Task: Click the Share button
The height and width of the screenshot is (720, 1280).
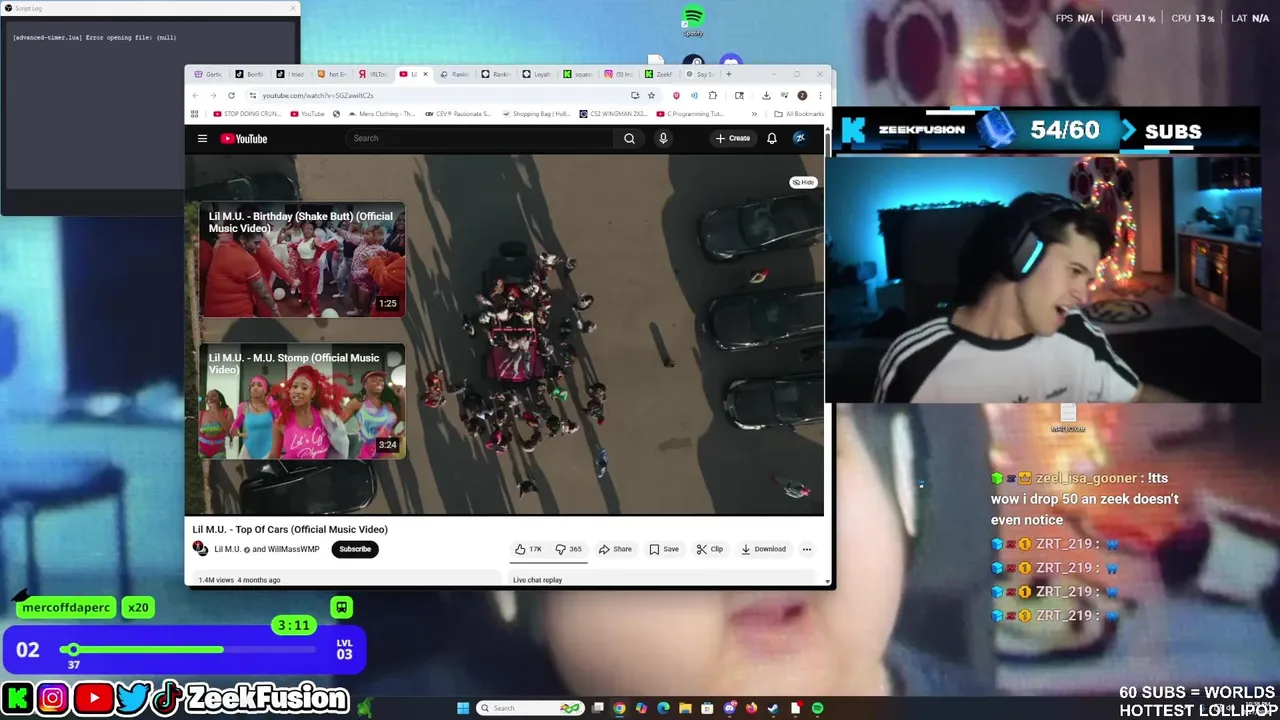Action: coord(615,549)
